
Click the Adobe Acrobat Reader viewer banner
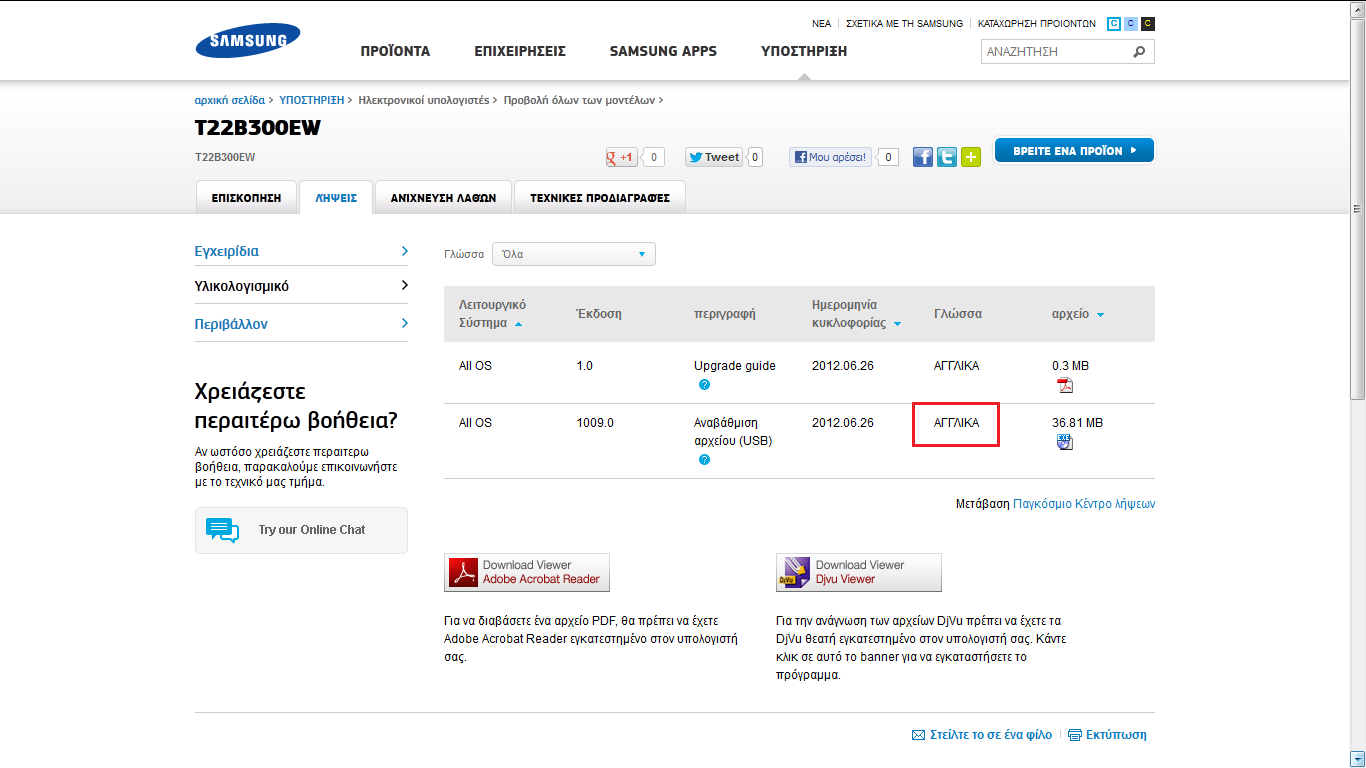527,572
